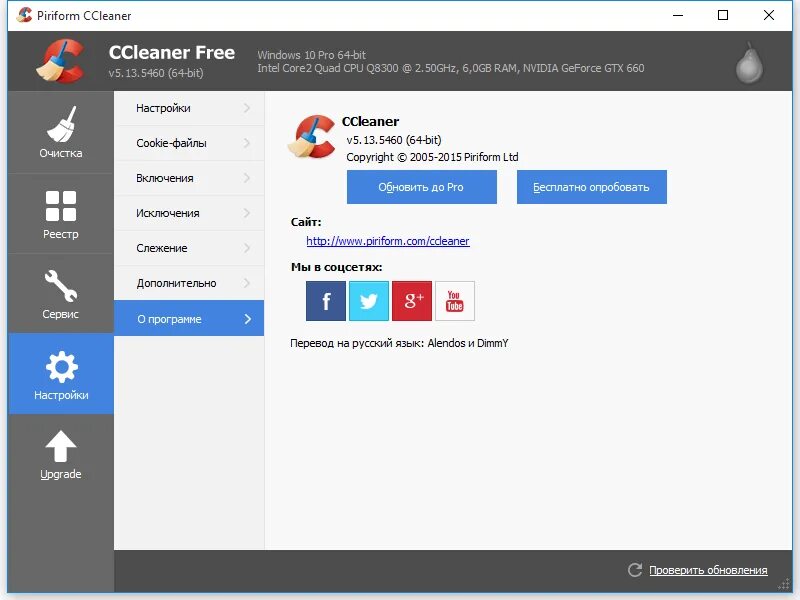Open the Сервис tools section

coord(61,294)
